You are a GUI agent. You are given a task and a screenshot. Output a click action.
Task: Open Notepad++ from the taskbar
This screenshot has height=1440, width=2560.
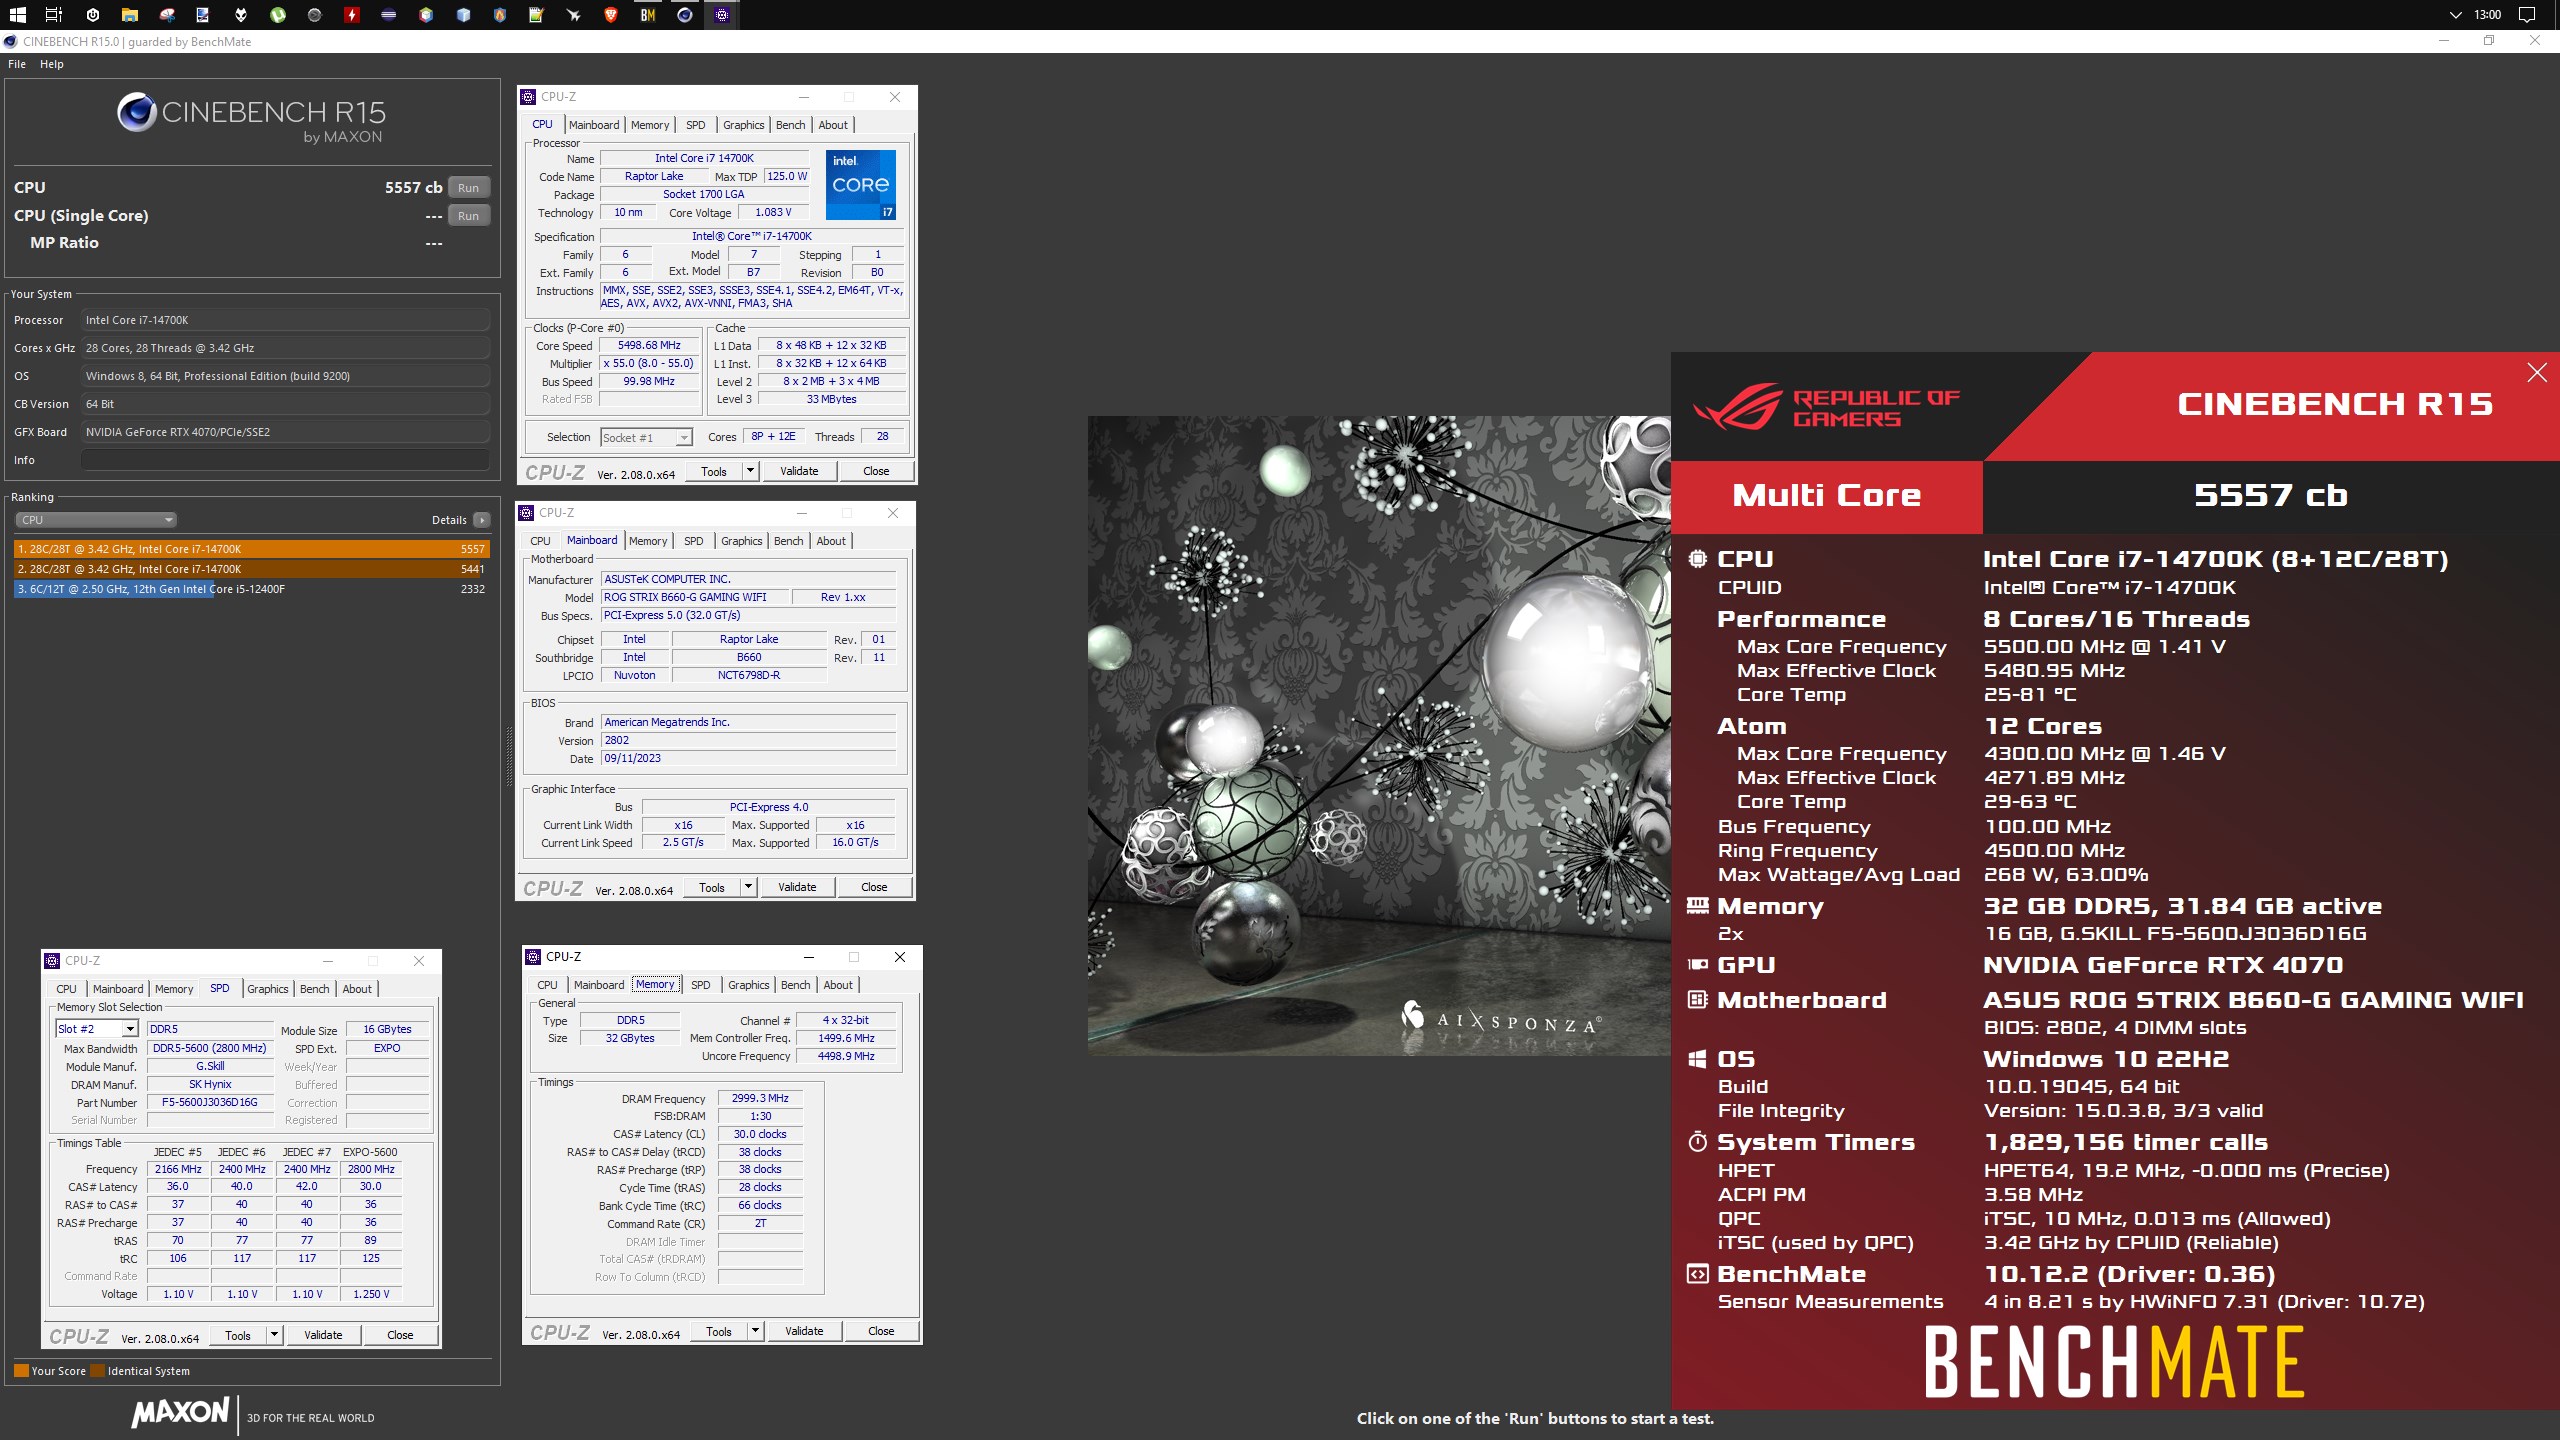coord(537,15)
